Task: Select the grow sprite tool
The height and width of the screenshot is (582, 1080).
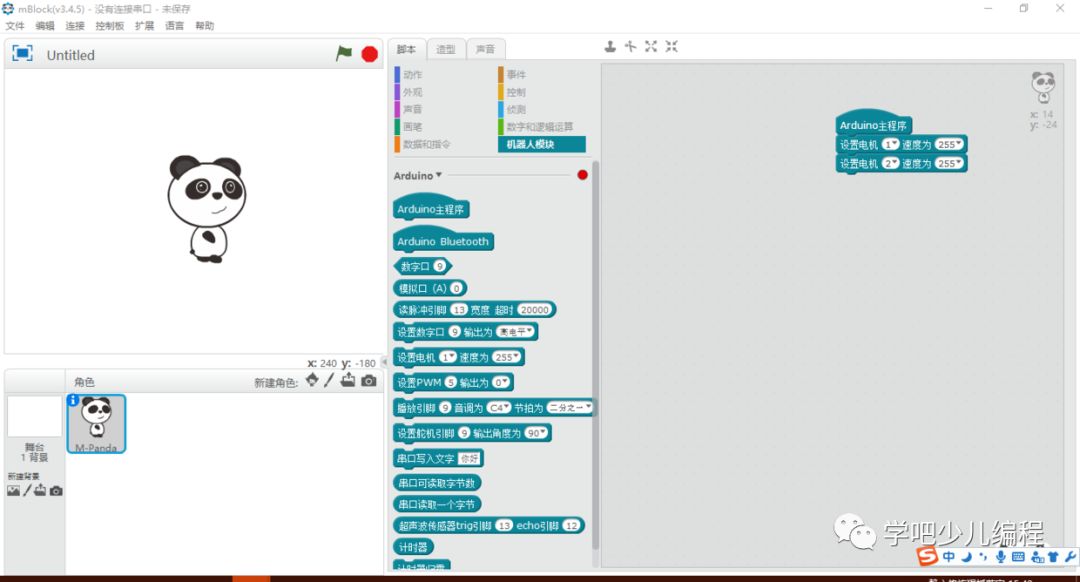Action: click(x=651, y=46)
